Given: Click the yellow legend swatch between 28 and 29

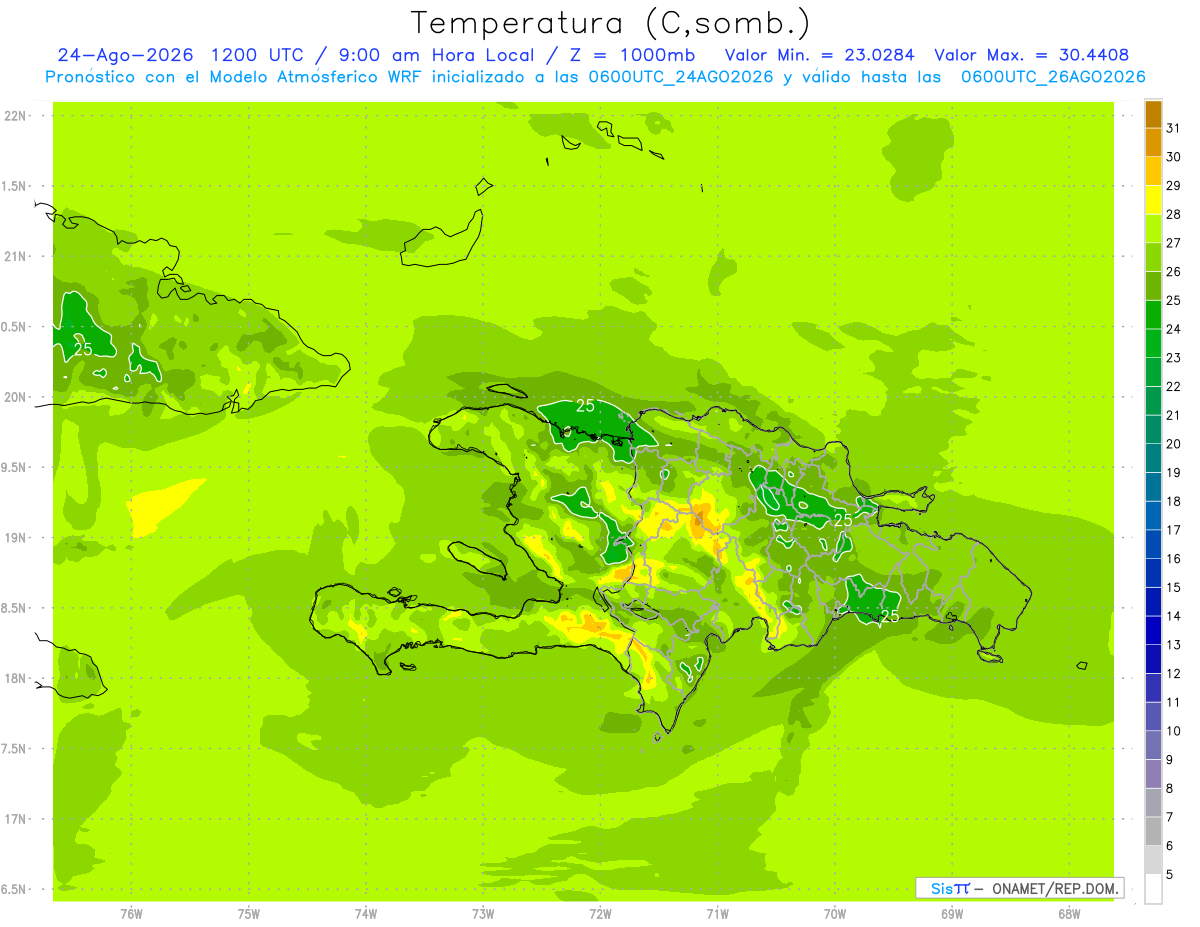Looking at the screenshot, I should point(1153,200).
